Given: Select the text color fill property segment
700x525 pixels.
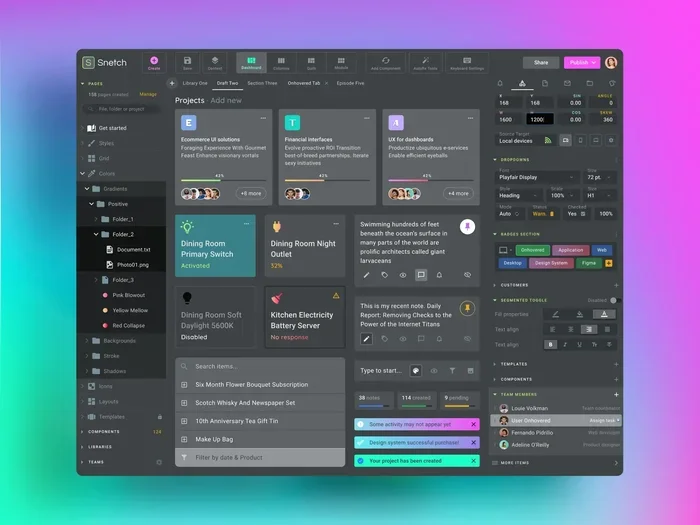Looking at the screenshot, I should click(x=604, y=314).
